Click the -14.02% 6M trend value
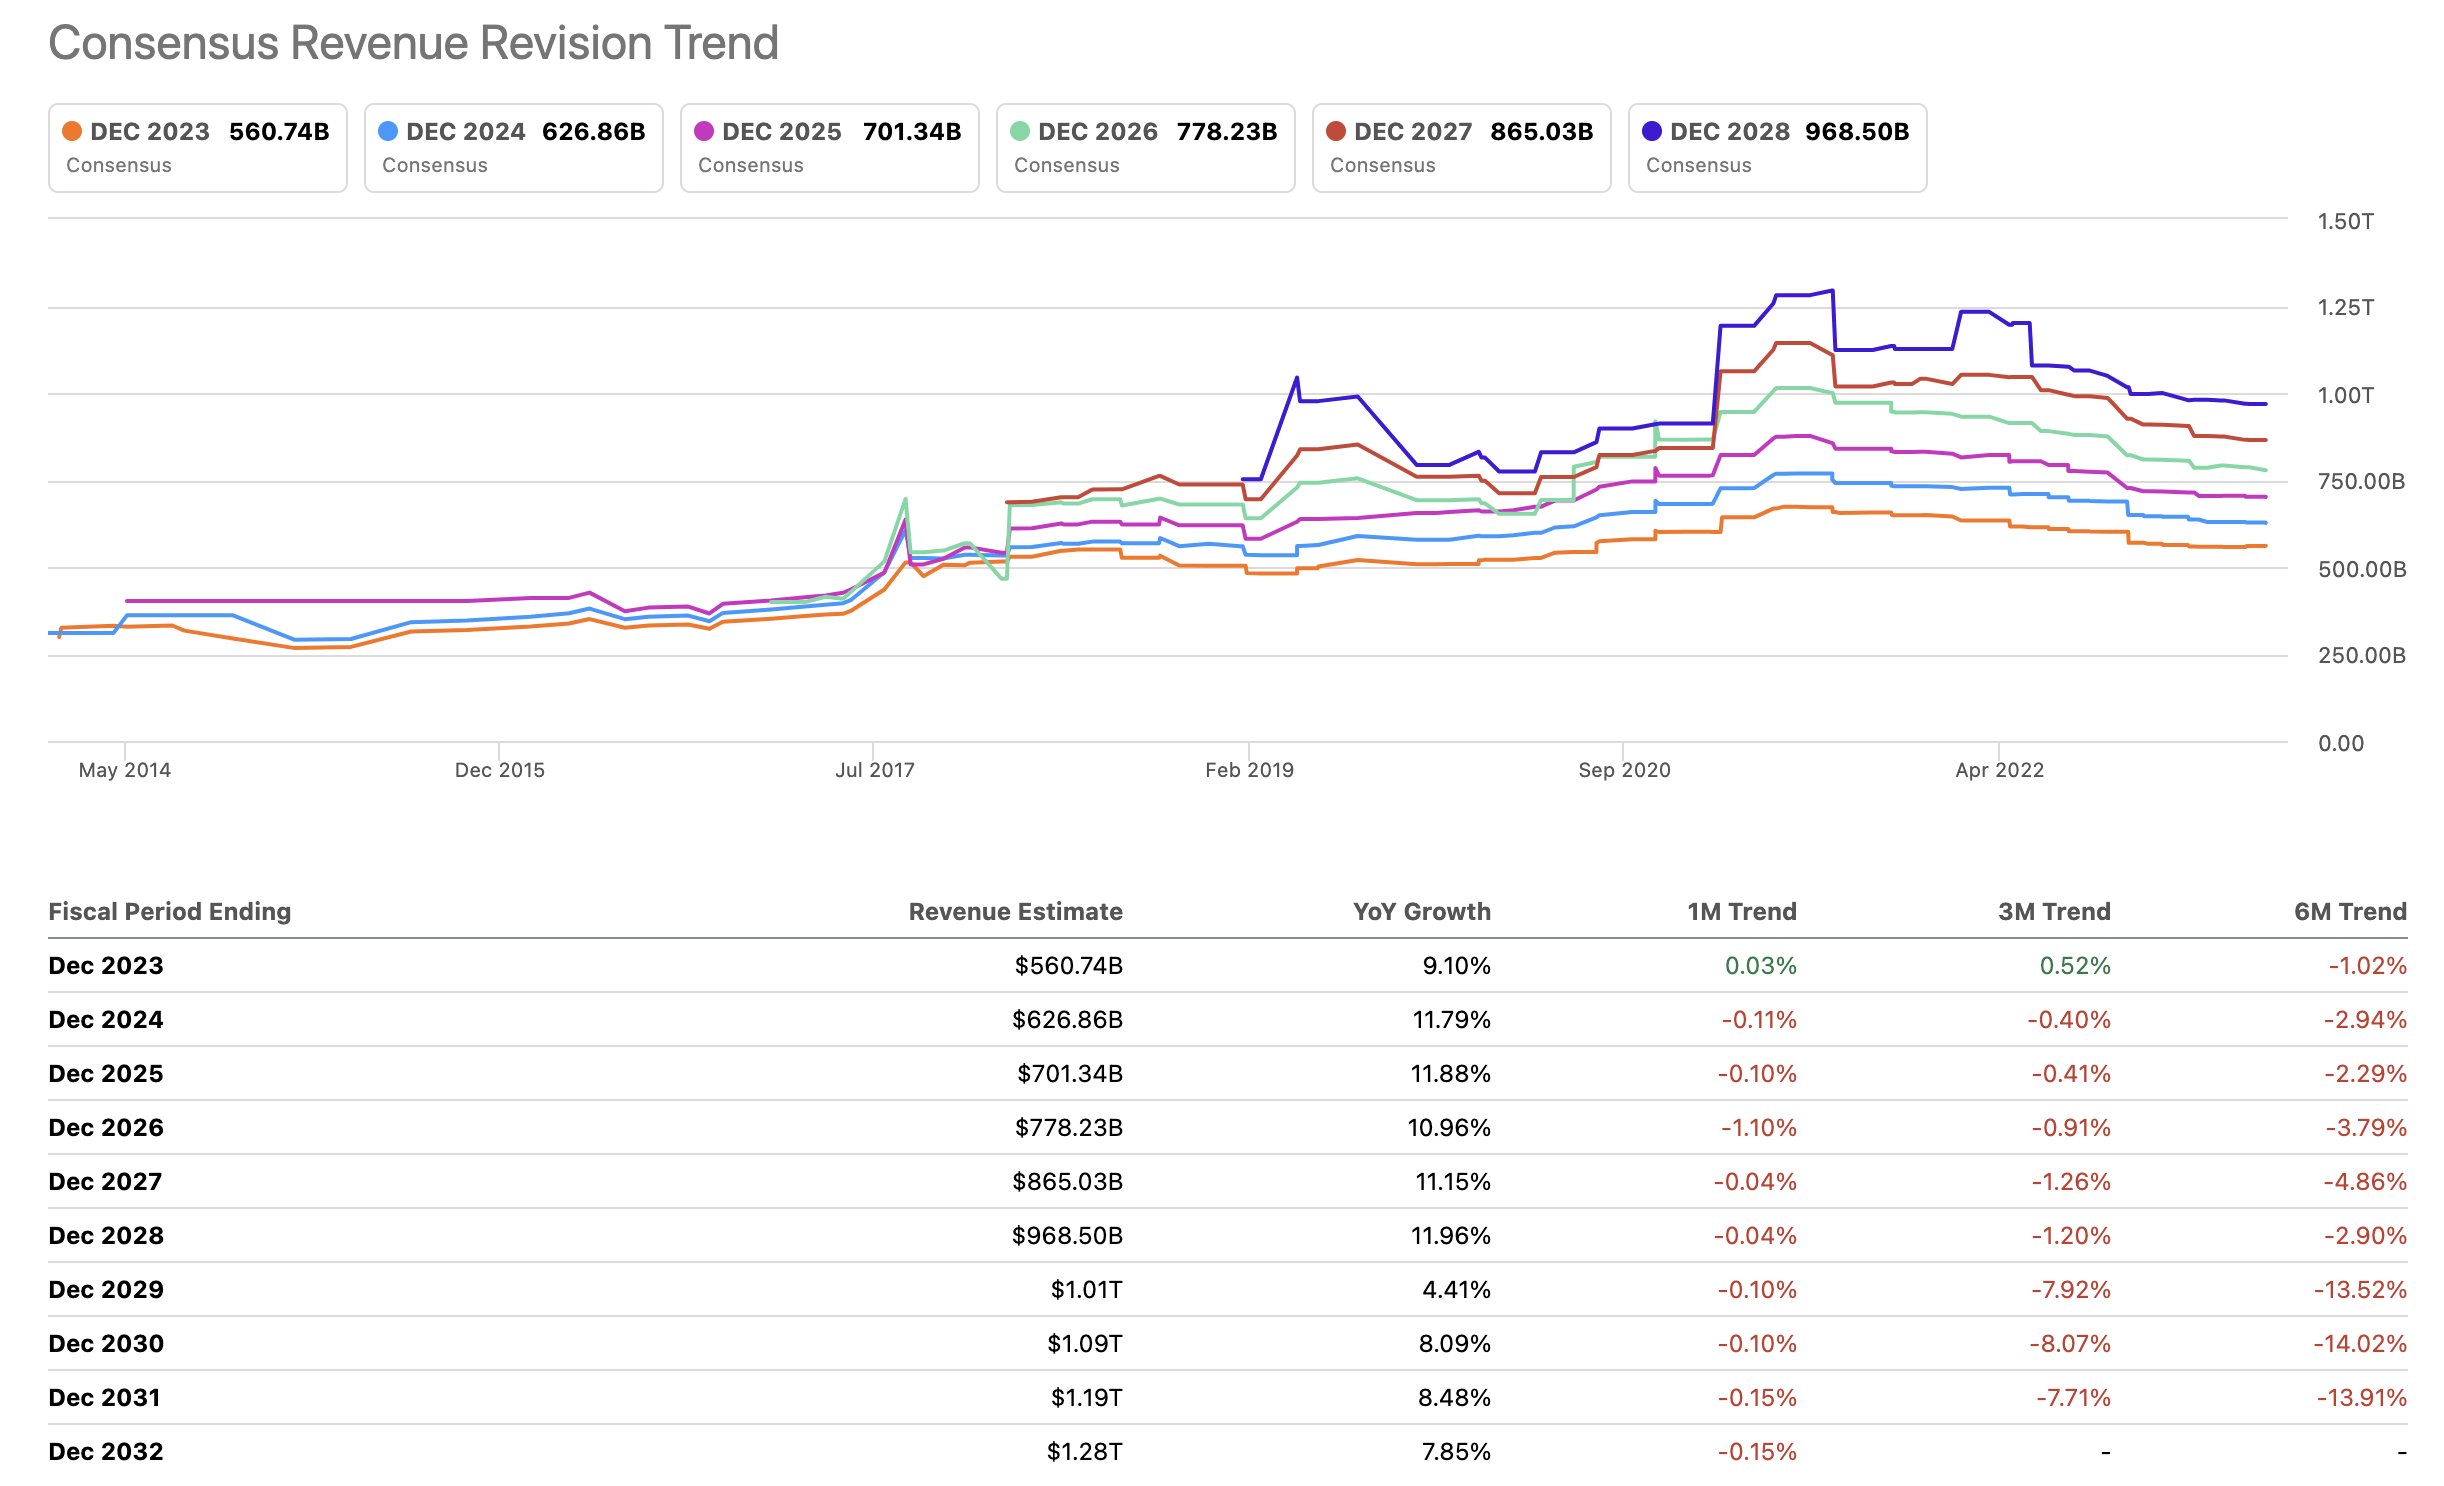This screenshot has width=2444, height=1486. (2360, 1343)
